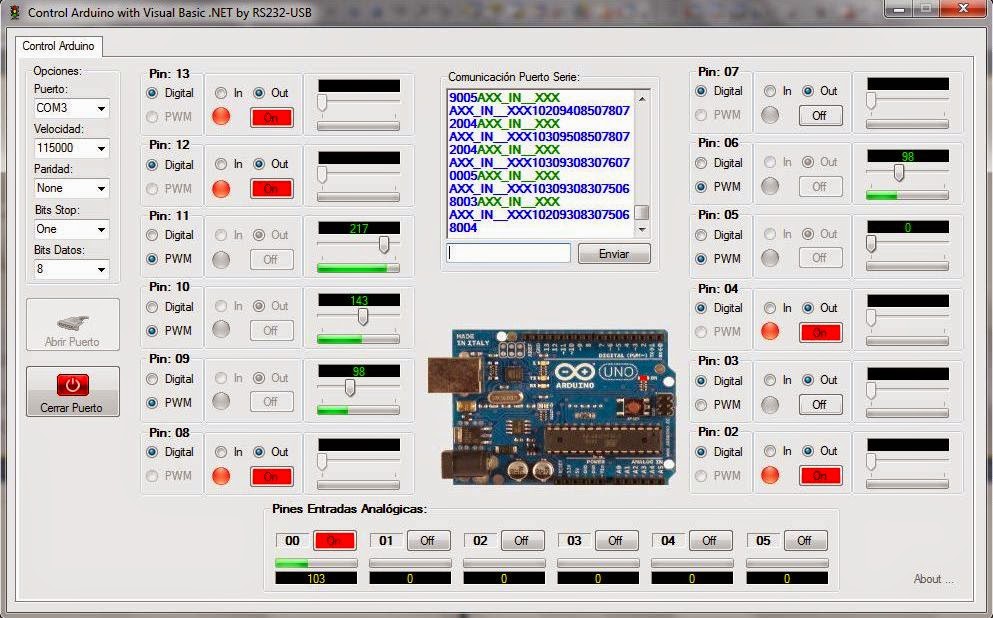Toggle the red On button for Pin 02
The height and width of the screenshot is (618, 993).
click(821, 476)
